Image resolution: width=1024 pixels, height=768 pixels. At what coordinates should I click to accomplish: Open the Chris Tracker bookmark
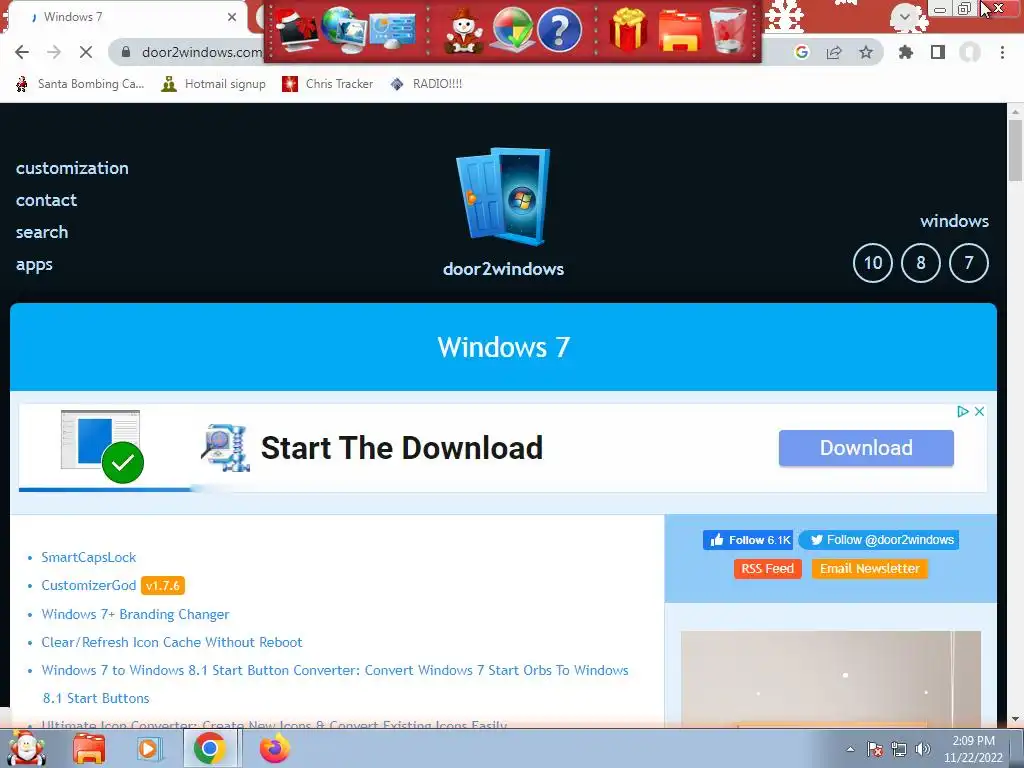[328, 84]
